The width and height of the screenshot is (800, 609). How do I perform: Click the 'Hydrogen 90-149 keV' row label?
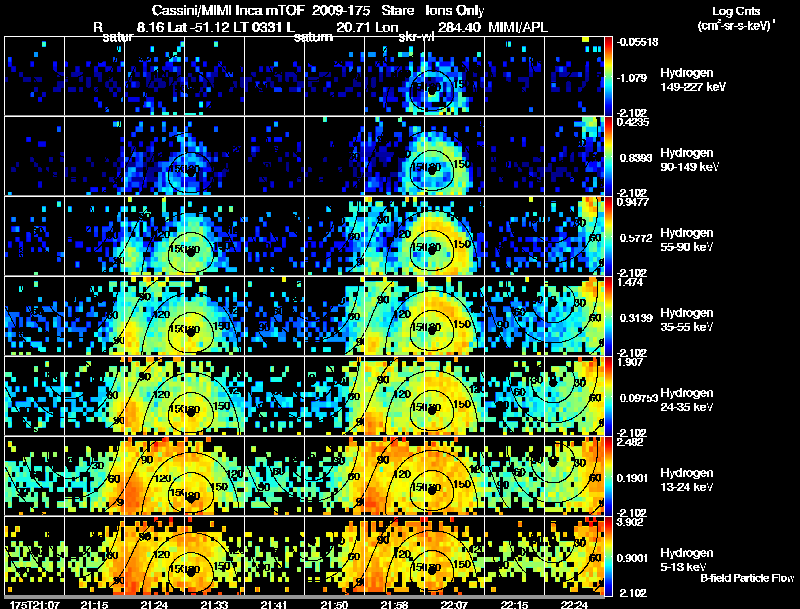point(690,160)
